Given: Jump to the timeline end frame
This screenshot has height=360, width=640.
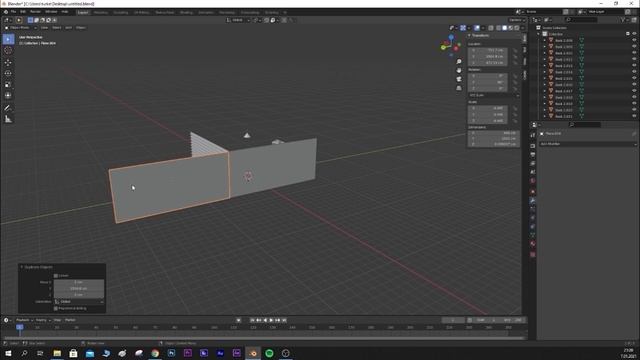Looking at the screenshot, I should [284, 320].
